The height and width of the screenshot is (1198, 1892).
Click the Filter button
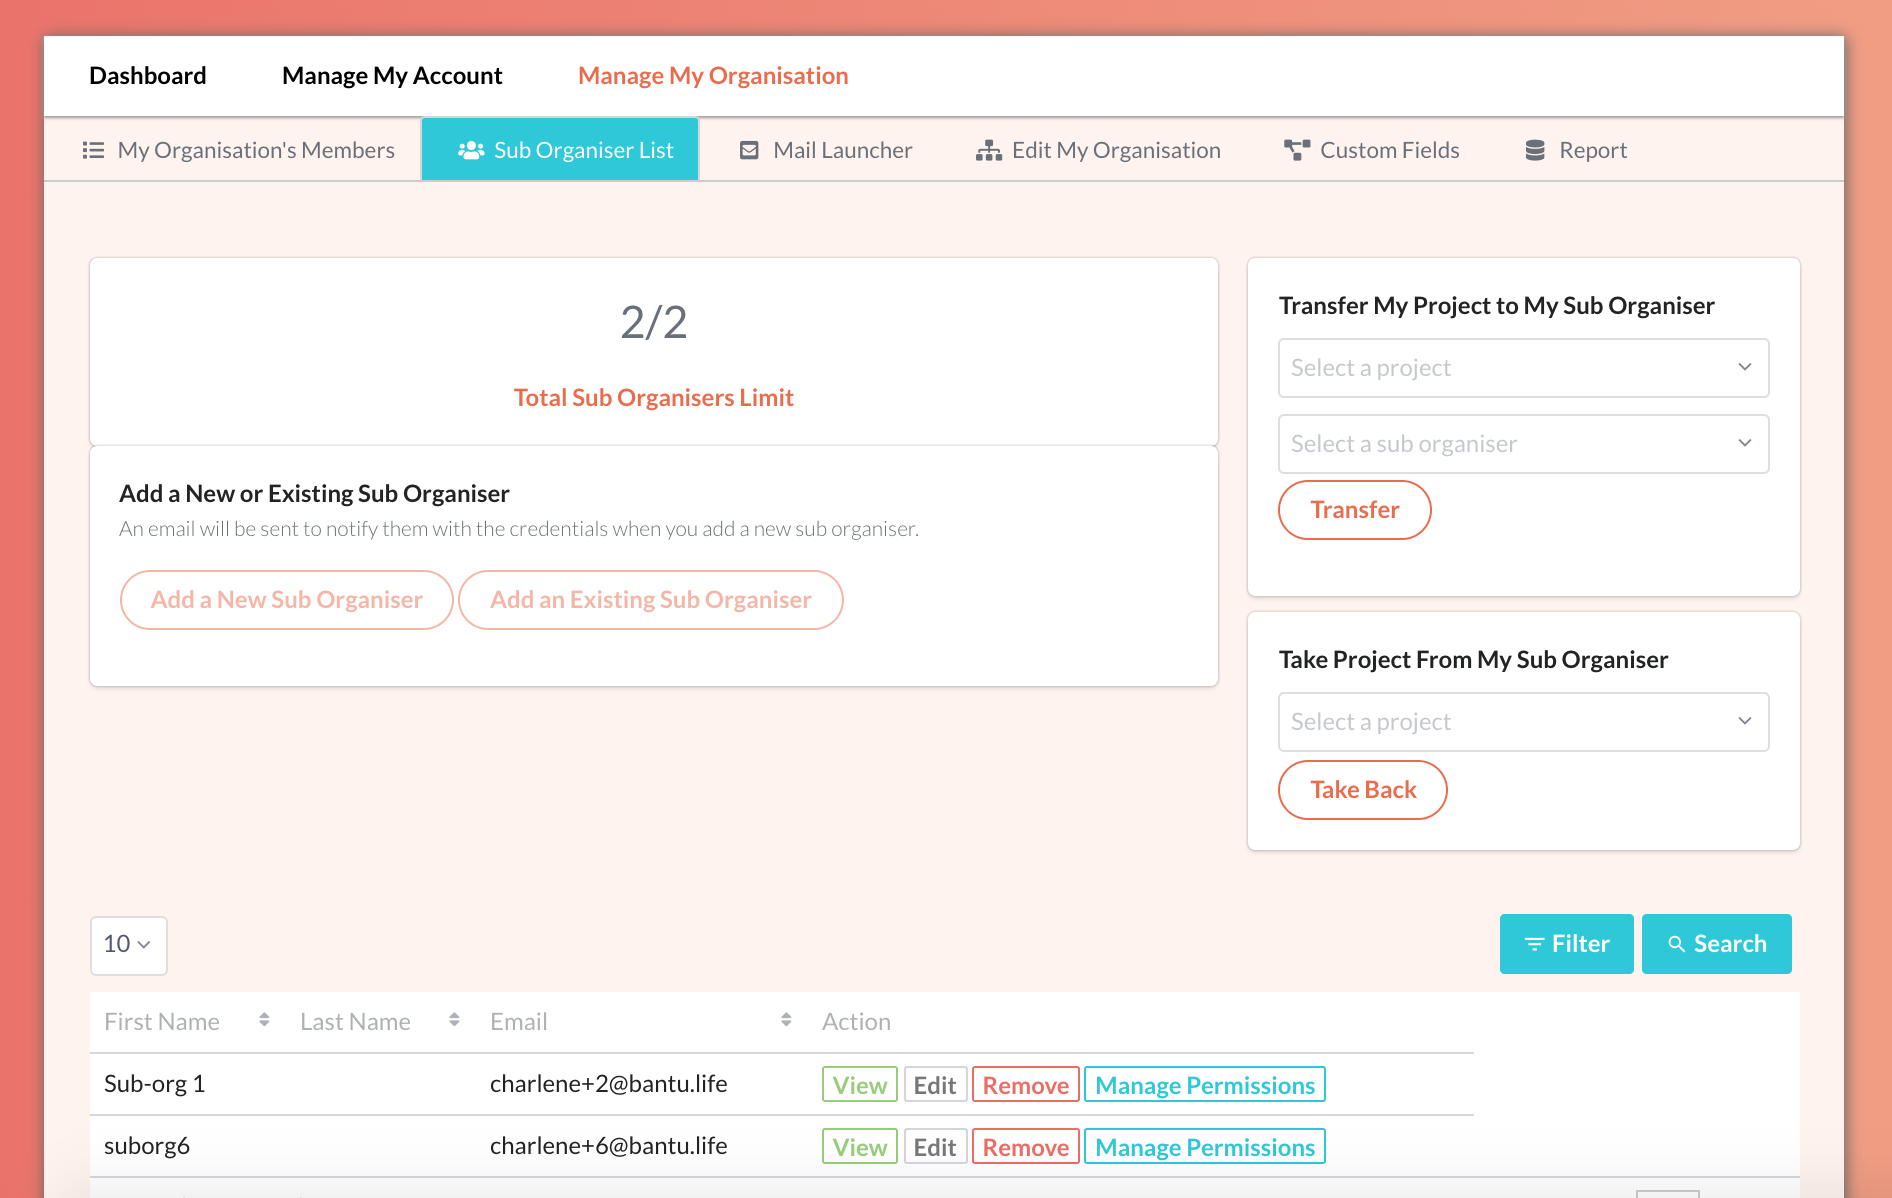1567,944
